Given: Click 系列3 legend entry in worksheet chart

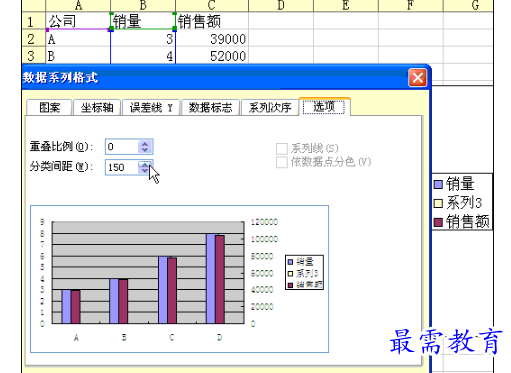Looking at the screenshot, I should pos(458,203).
